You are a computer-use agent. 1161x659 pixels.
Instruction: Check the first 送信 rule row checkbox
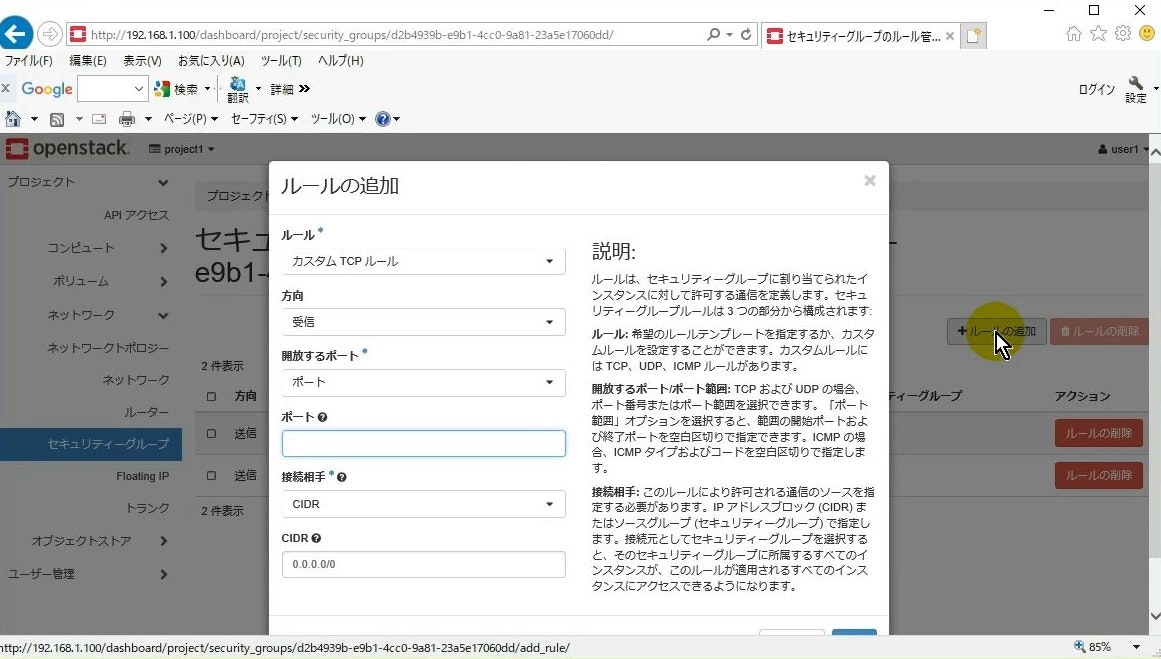click(x=211, y=433)
